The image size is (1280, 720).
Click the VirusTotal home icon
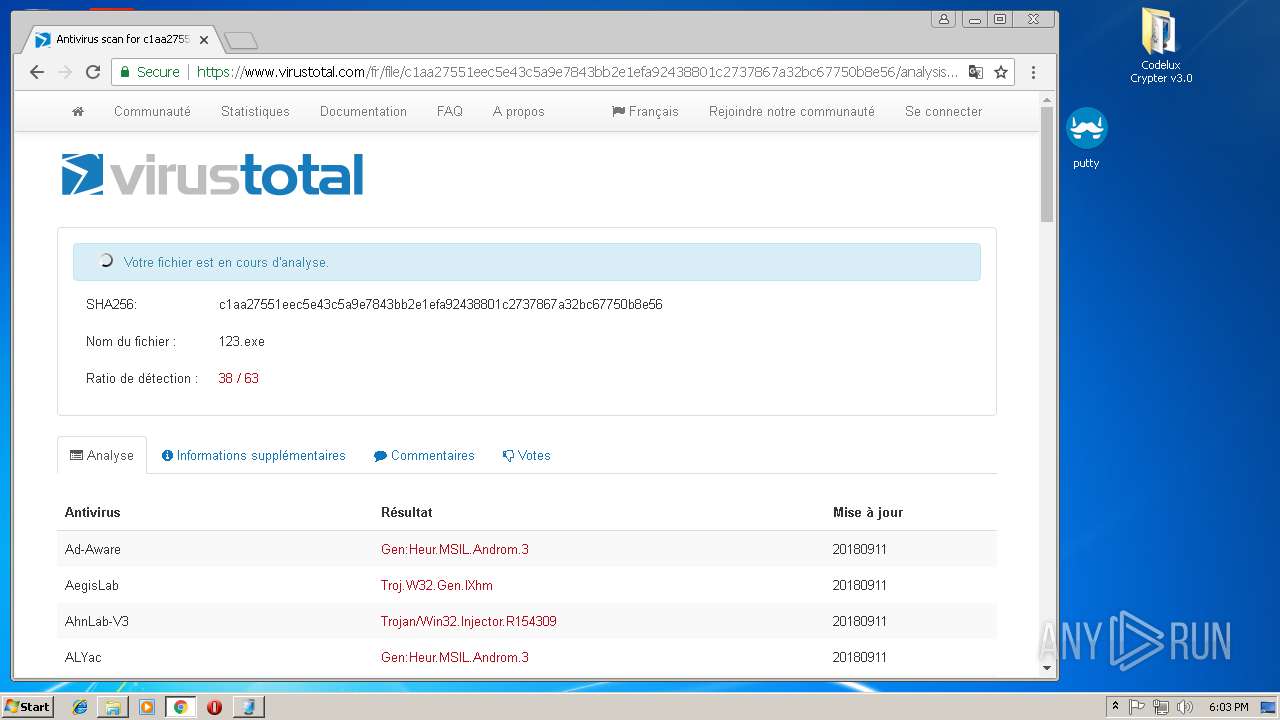click(78, 112)
